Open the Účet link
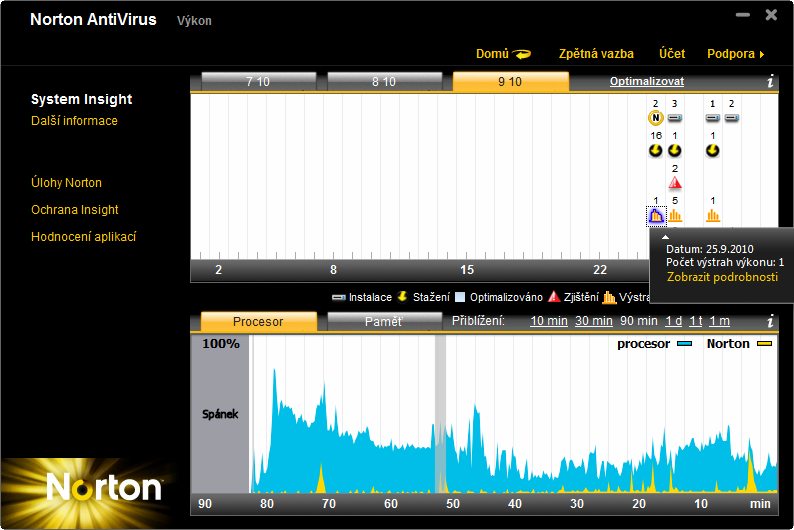The image size is (794, 530). pyautogui.click(x=672, y=54)
